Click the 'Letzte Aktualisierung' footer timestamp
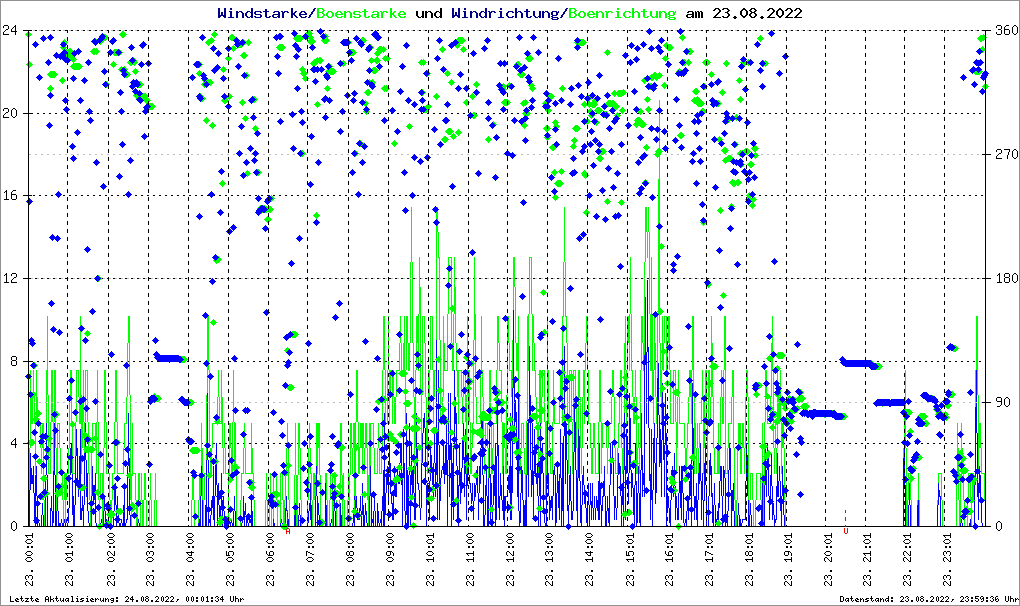Screen dimensions: 1020x606 [x=125, y=599]
